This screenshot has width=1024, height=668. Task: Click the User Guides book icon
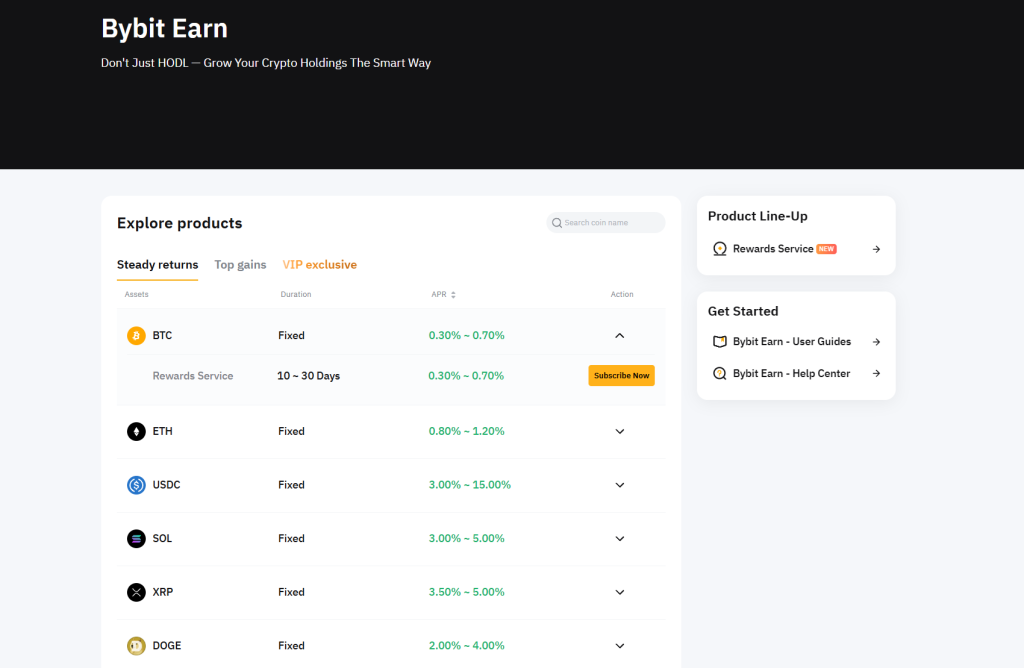(x=719, y=342)
